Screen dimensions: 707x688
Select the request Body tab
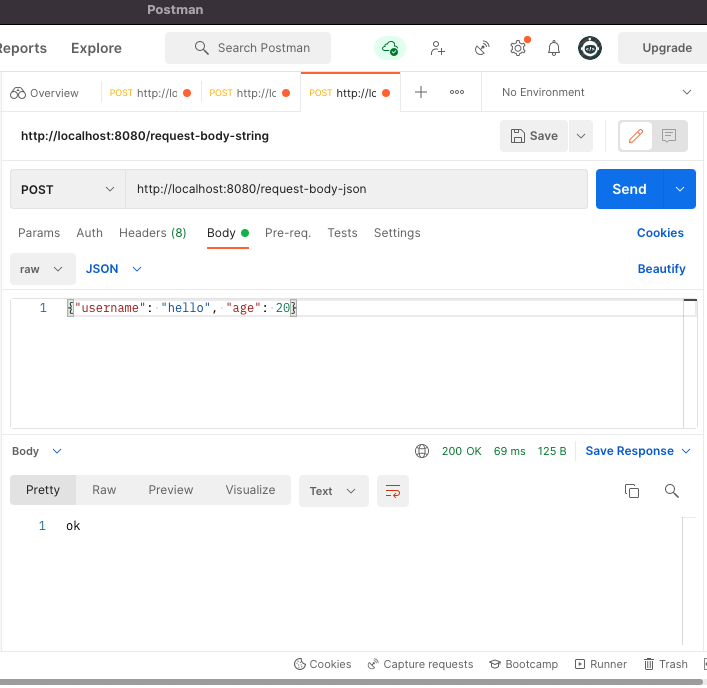[x=228, y=233]
